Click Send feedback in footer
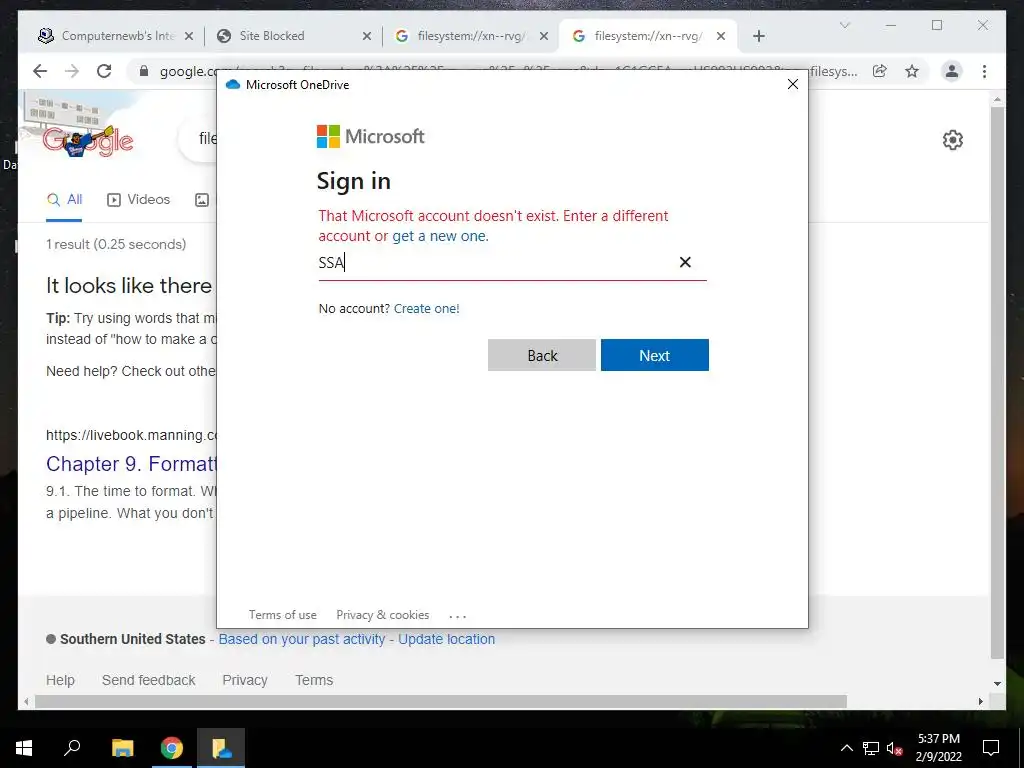 point(148,680)
